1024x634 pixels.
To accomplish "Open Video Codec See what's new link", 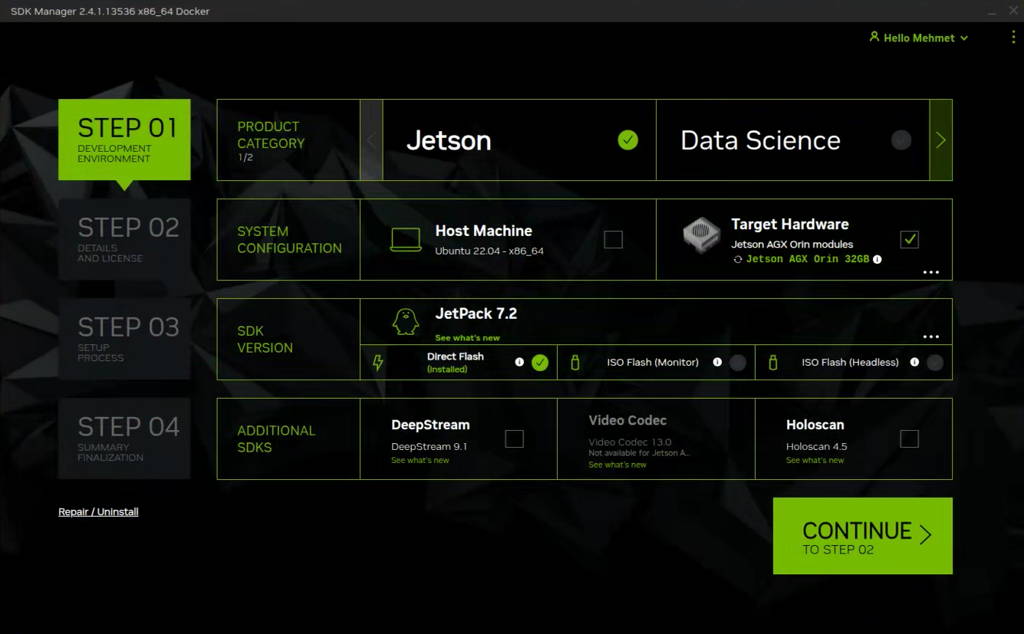I will coord(617,465).
